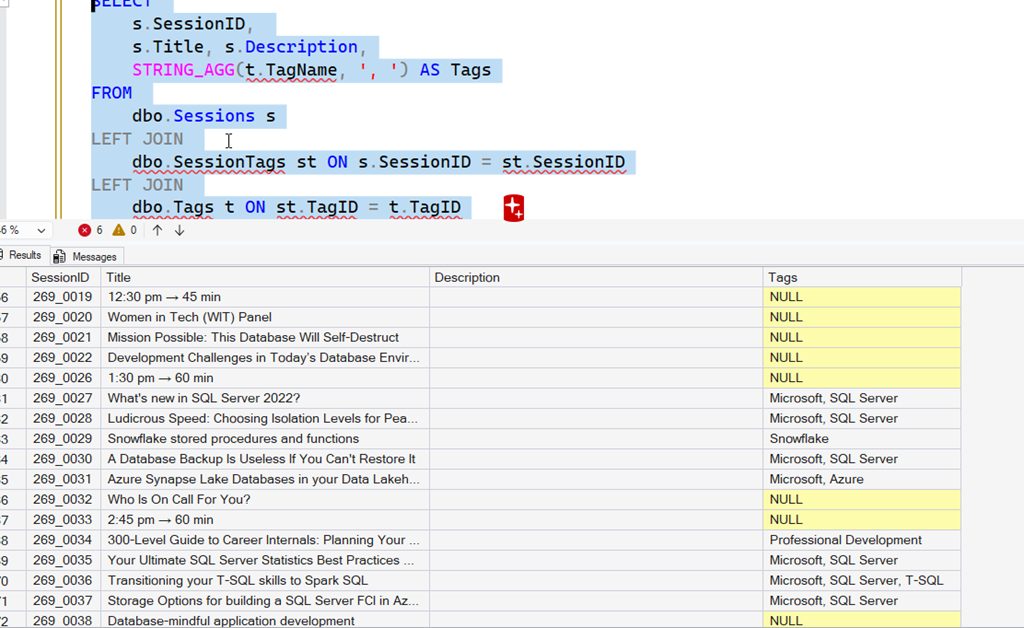Viewport: 1024px width, 628px height.
Task: Click the red AI sparkle database icon
Action: [513, 208]
